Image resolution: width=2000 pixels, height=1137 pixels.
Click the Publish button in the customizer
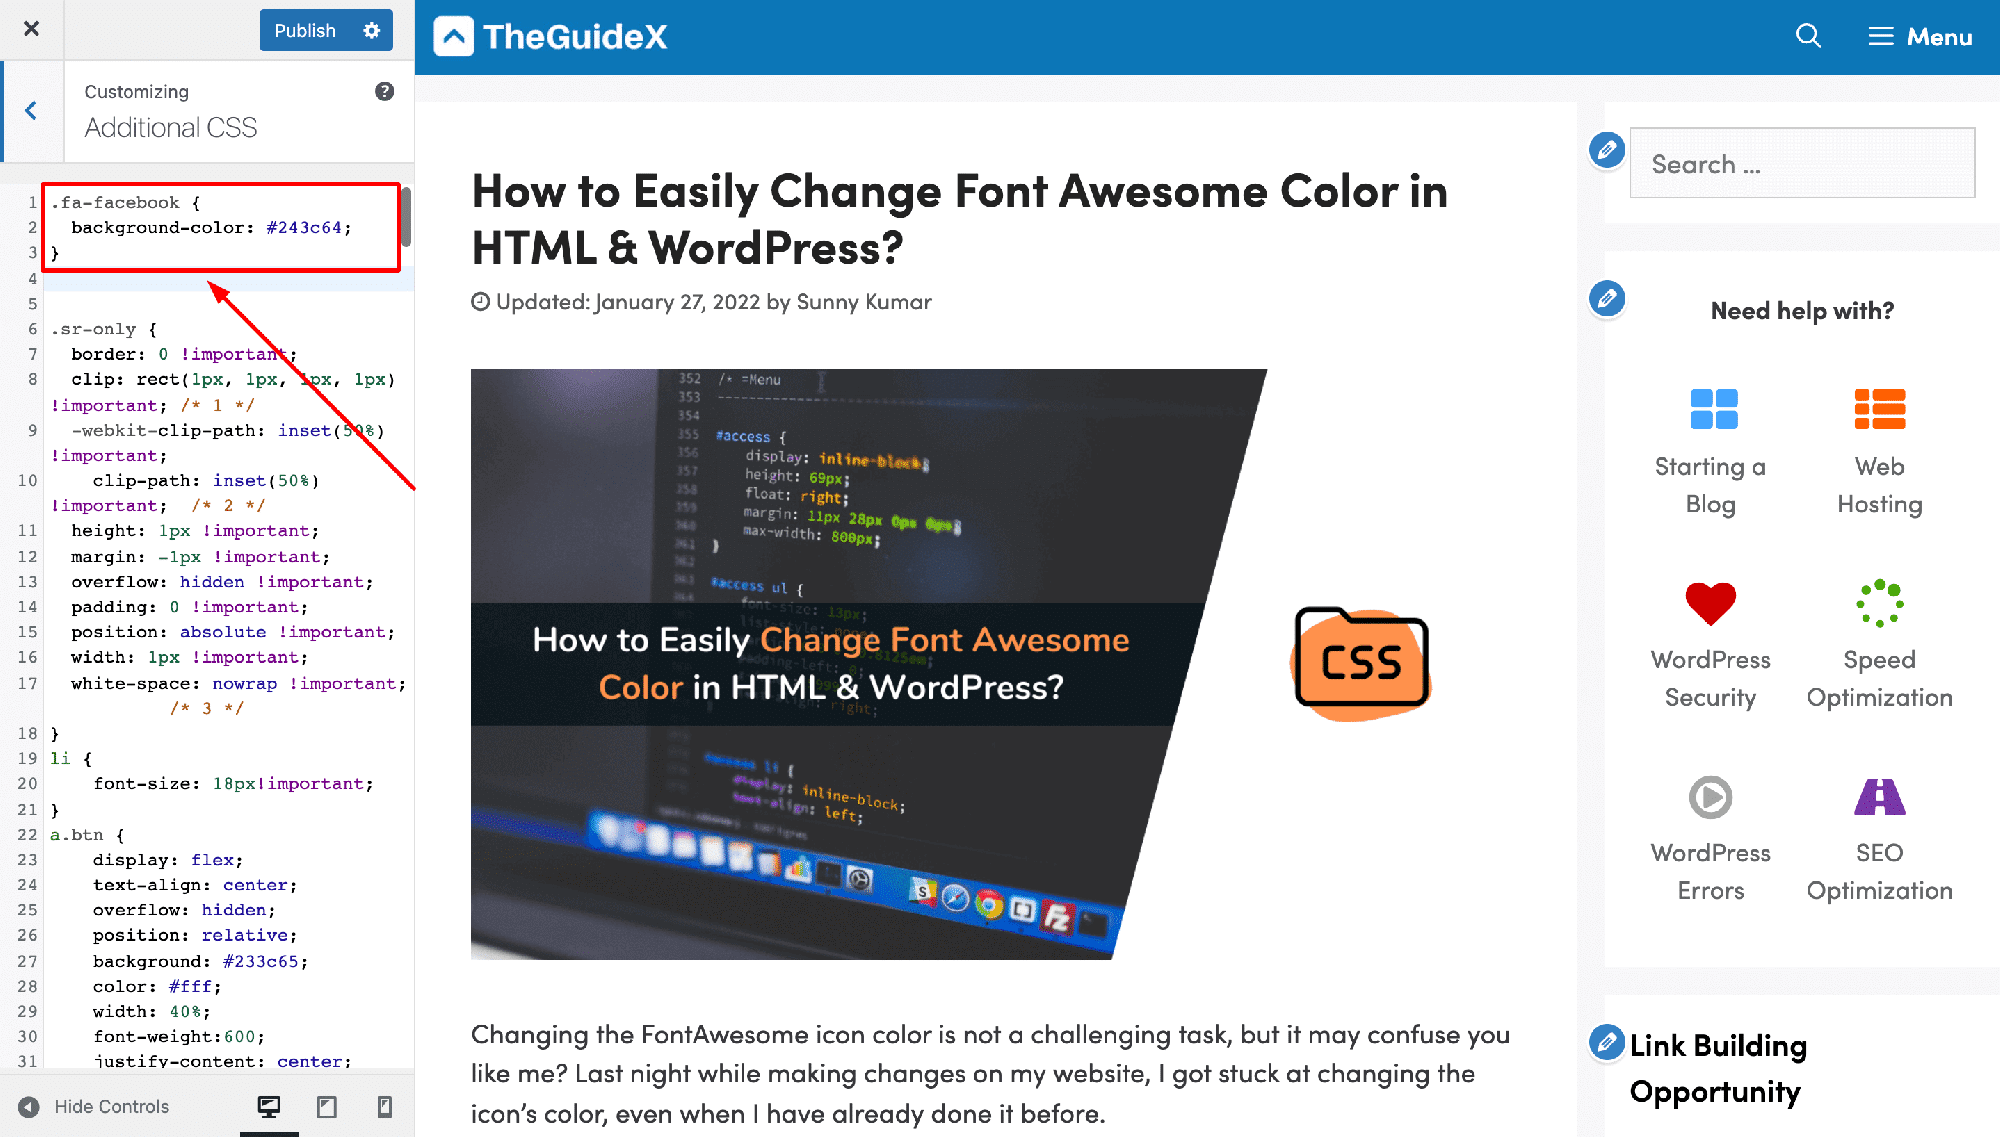(x=304, y=30)
